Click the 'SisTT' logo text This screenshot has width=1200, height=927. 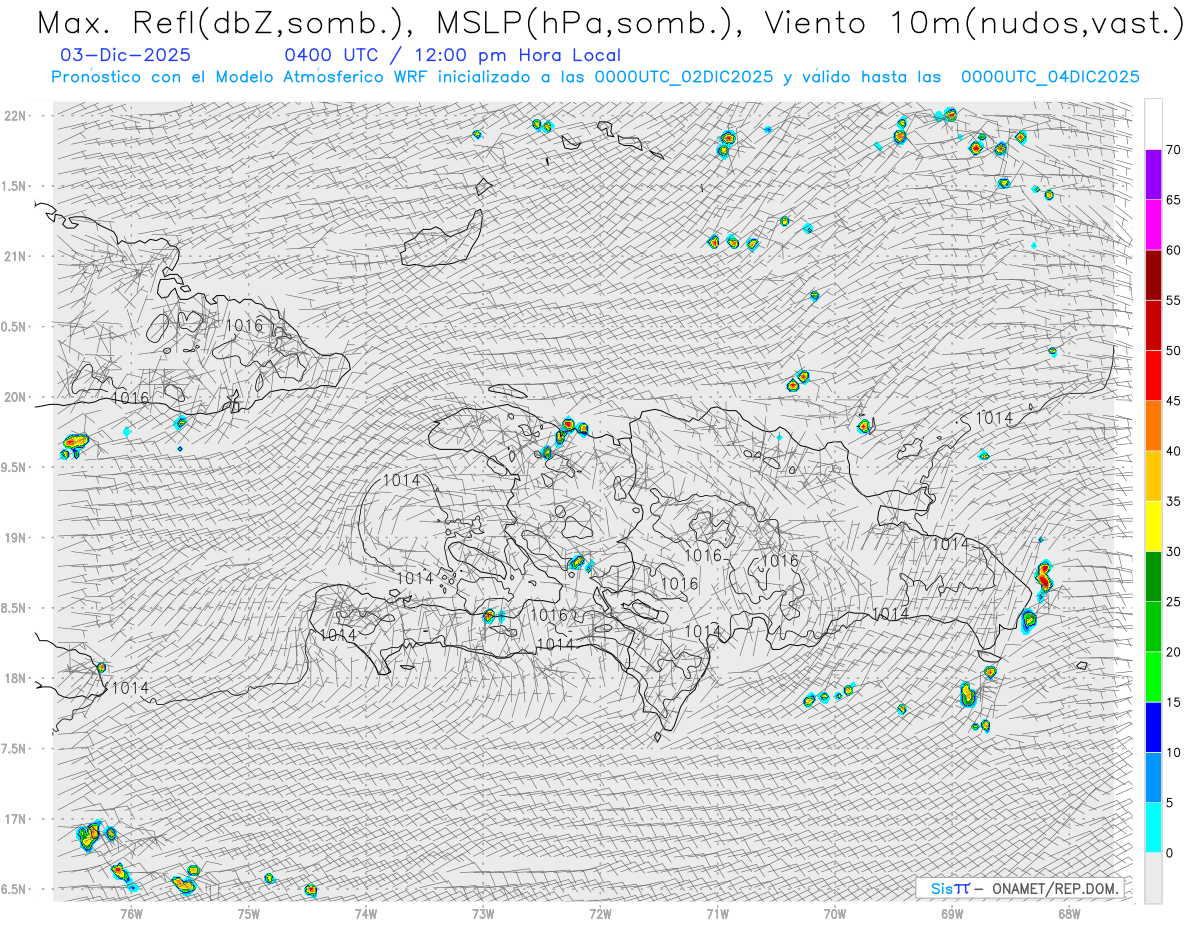pyautogui.click(x=950, y=888)
